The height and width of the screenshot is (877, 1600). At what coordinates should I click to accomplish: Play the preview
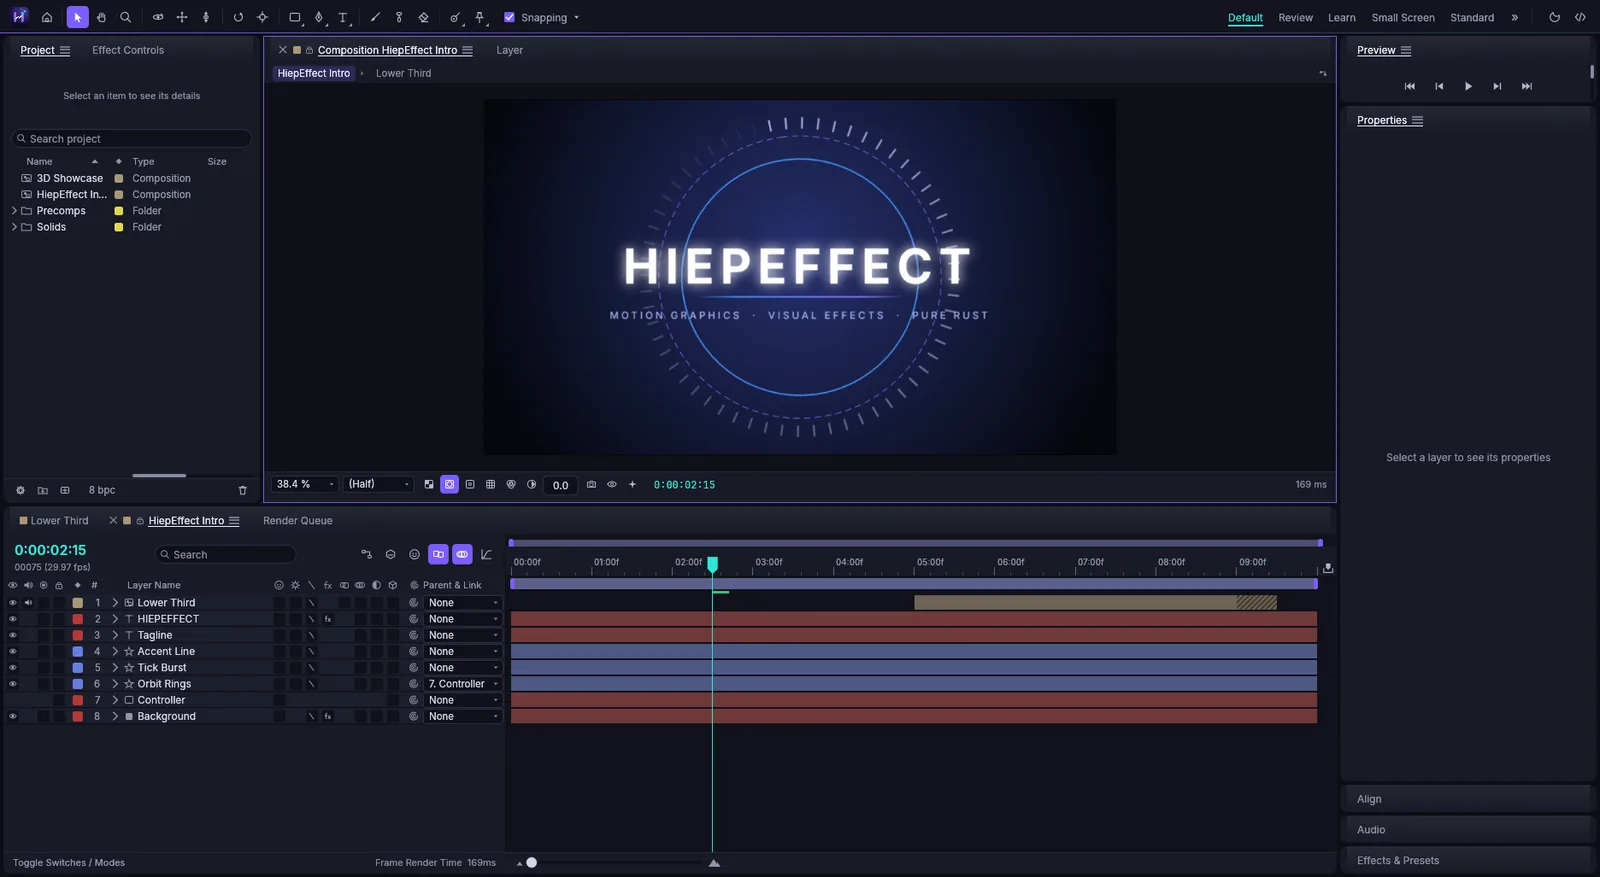[1468, 86]
